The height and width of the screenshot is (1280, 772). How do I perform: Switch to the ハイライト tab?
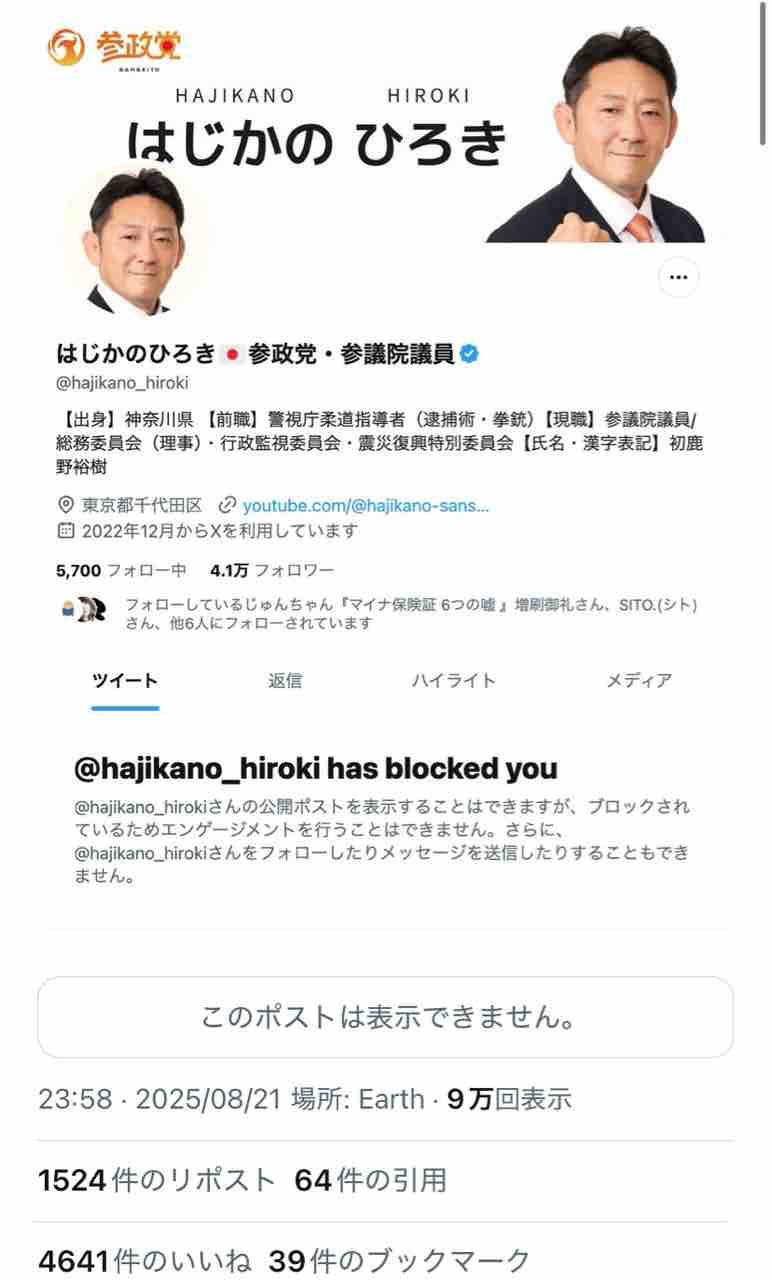point(454,681)
